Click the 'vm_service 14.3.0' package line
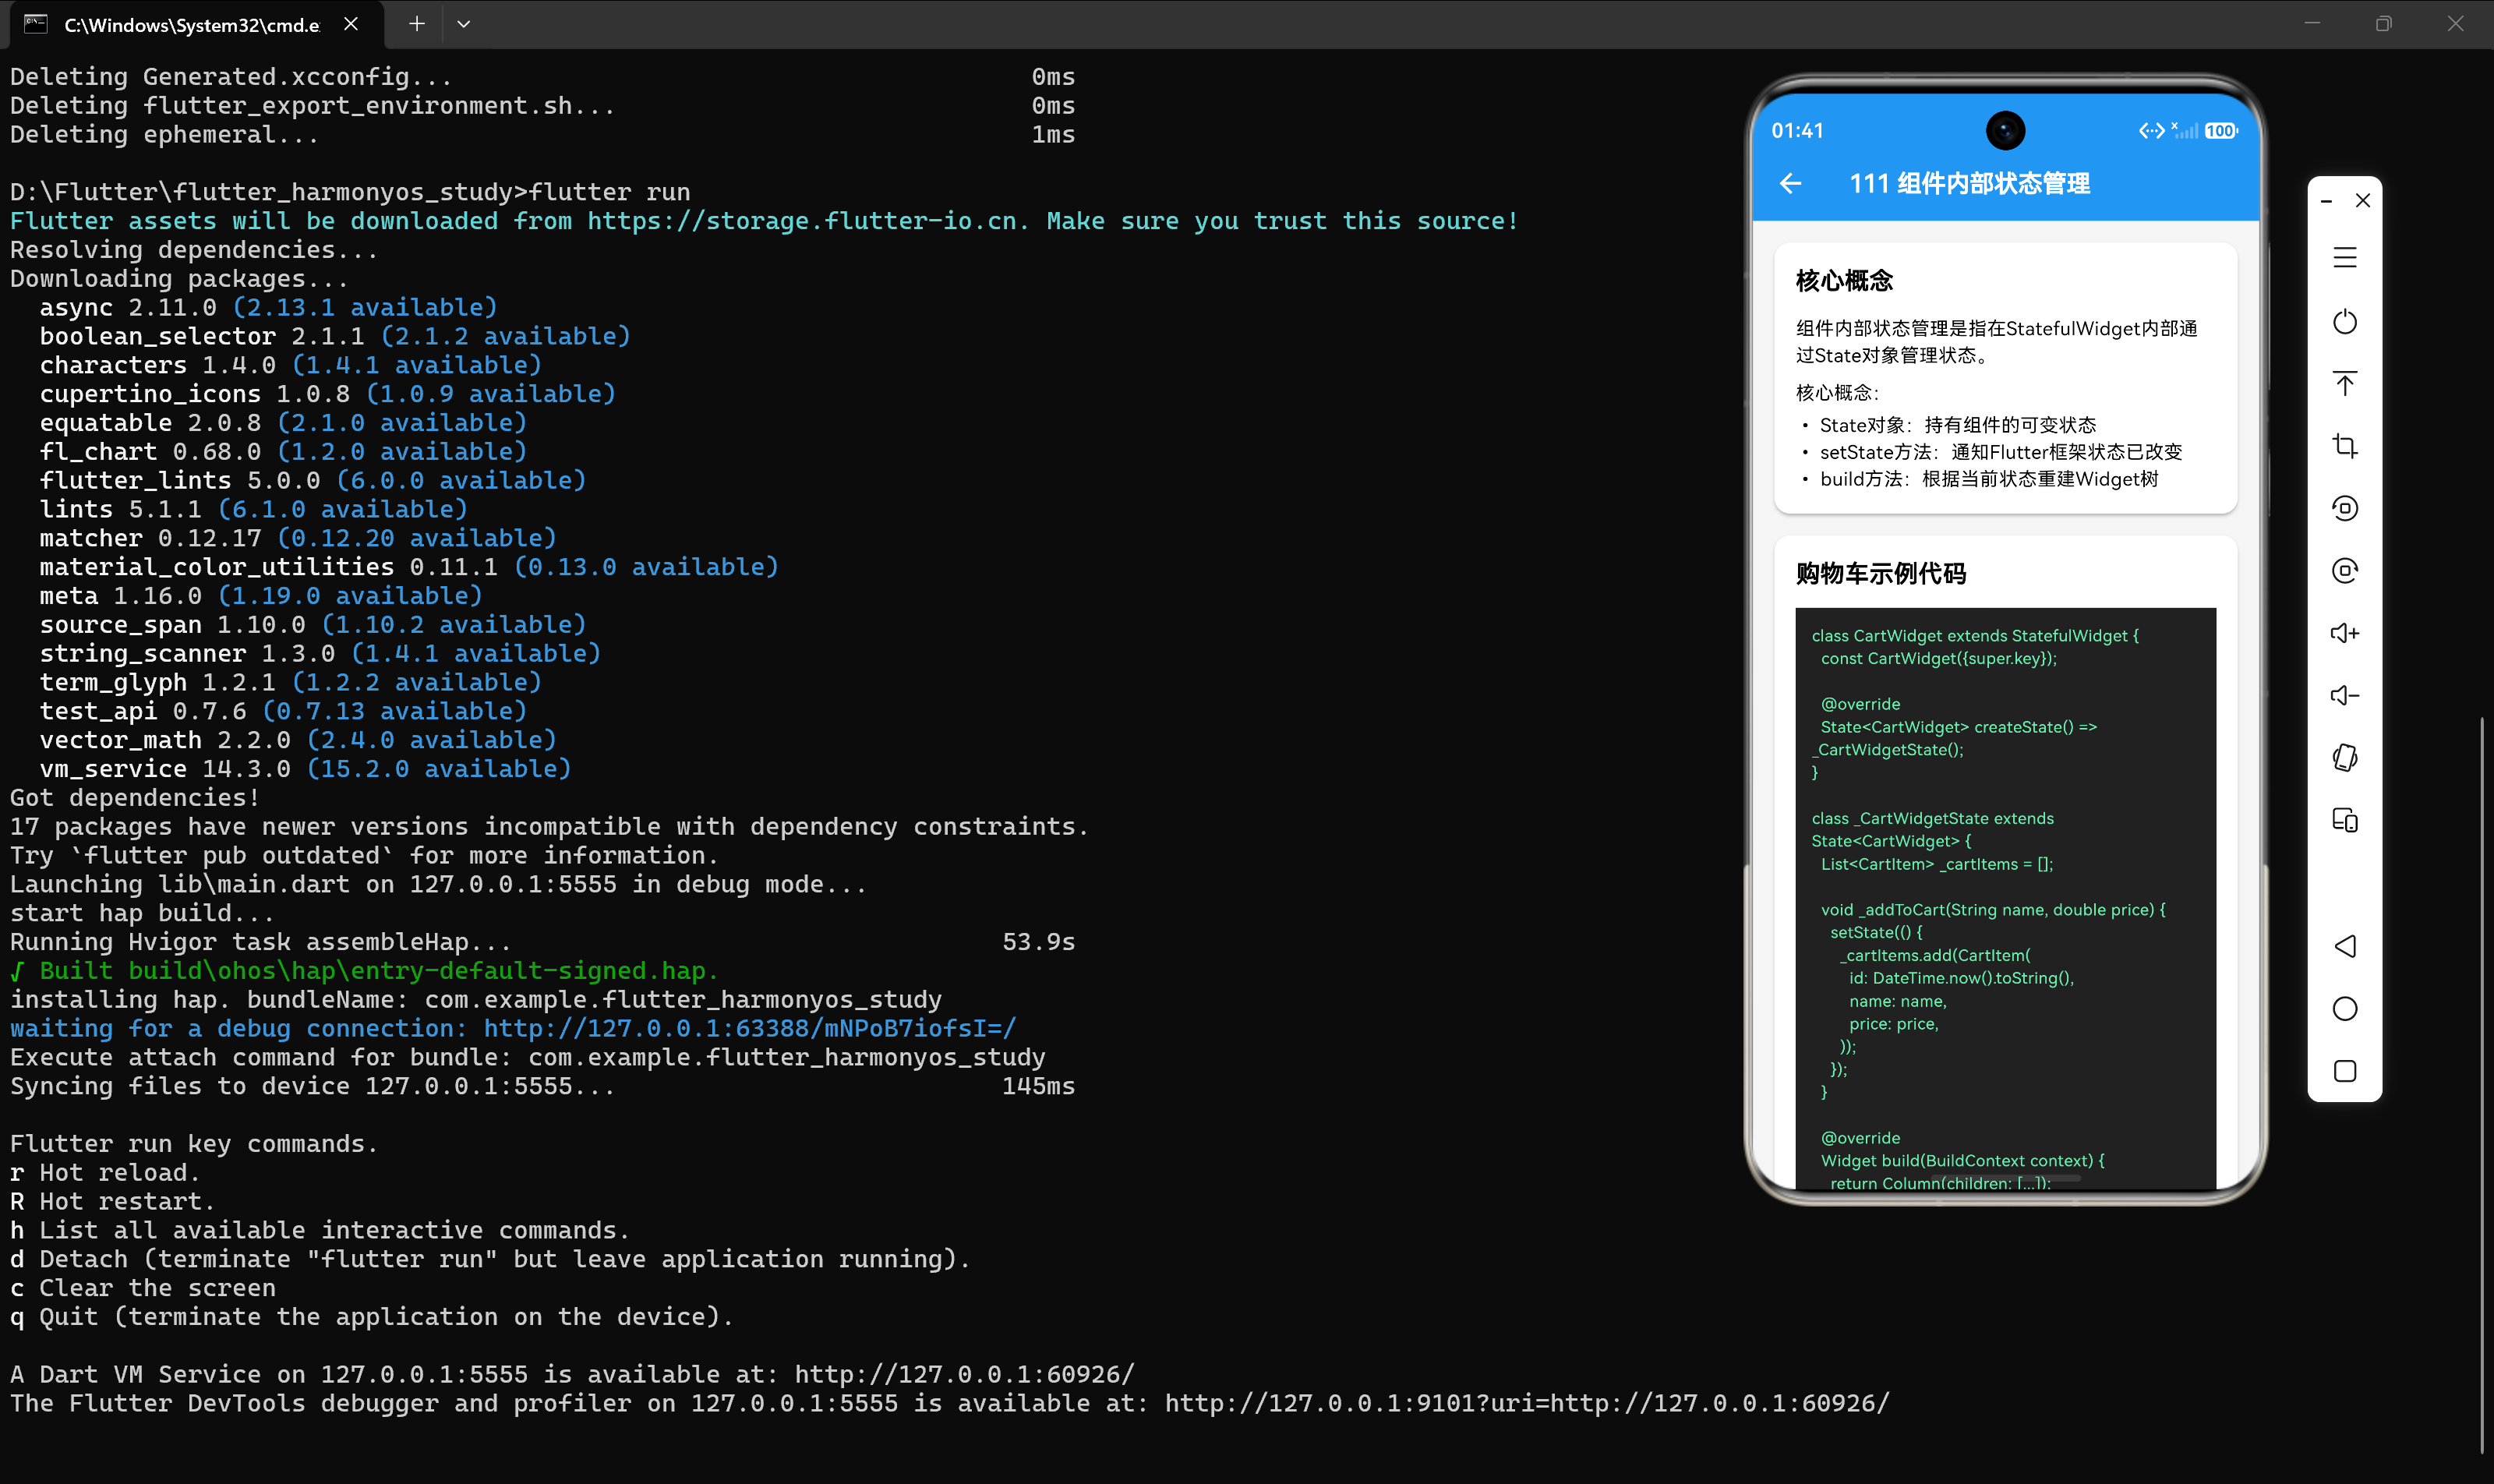Viewport: 2494px width, 1484px height. 305,768
